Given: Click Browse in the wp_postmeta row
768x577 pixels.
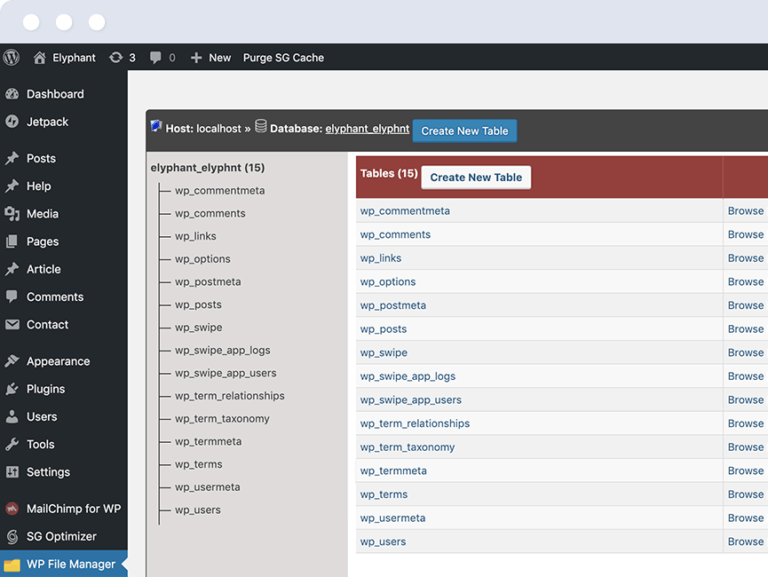Looking at the screenshot, I should 745,305.
